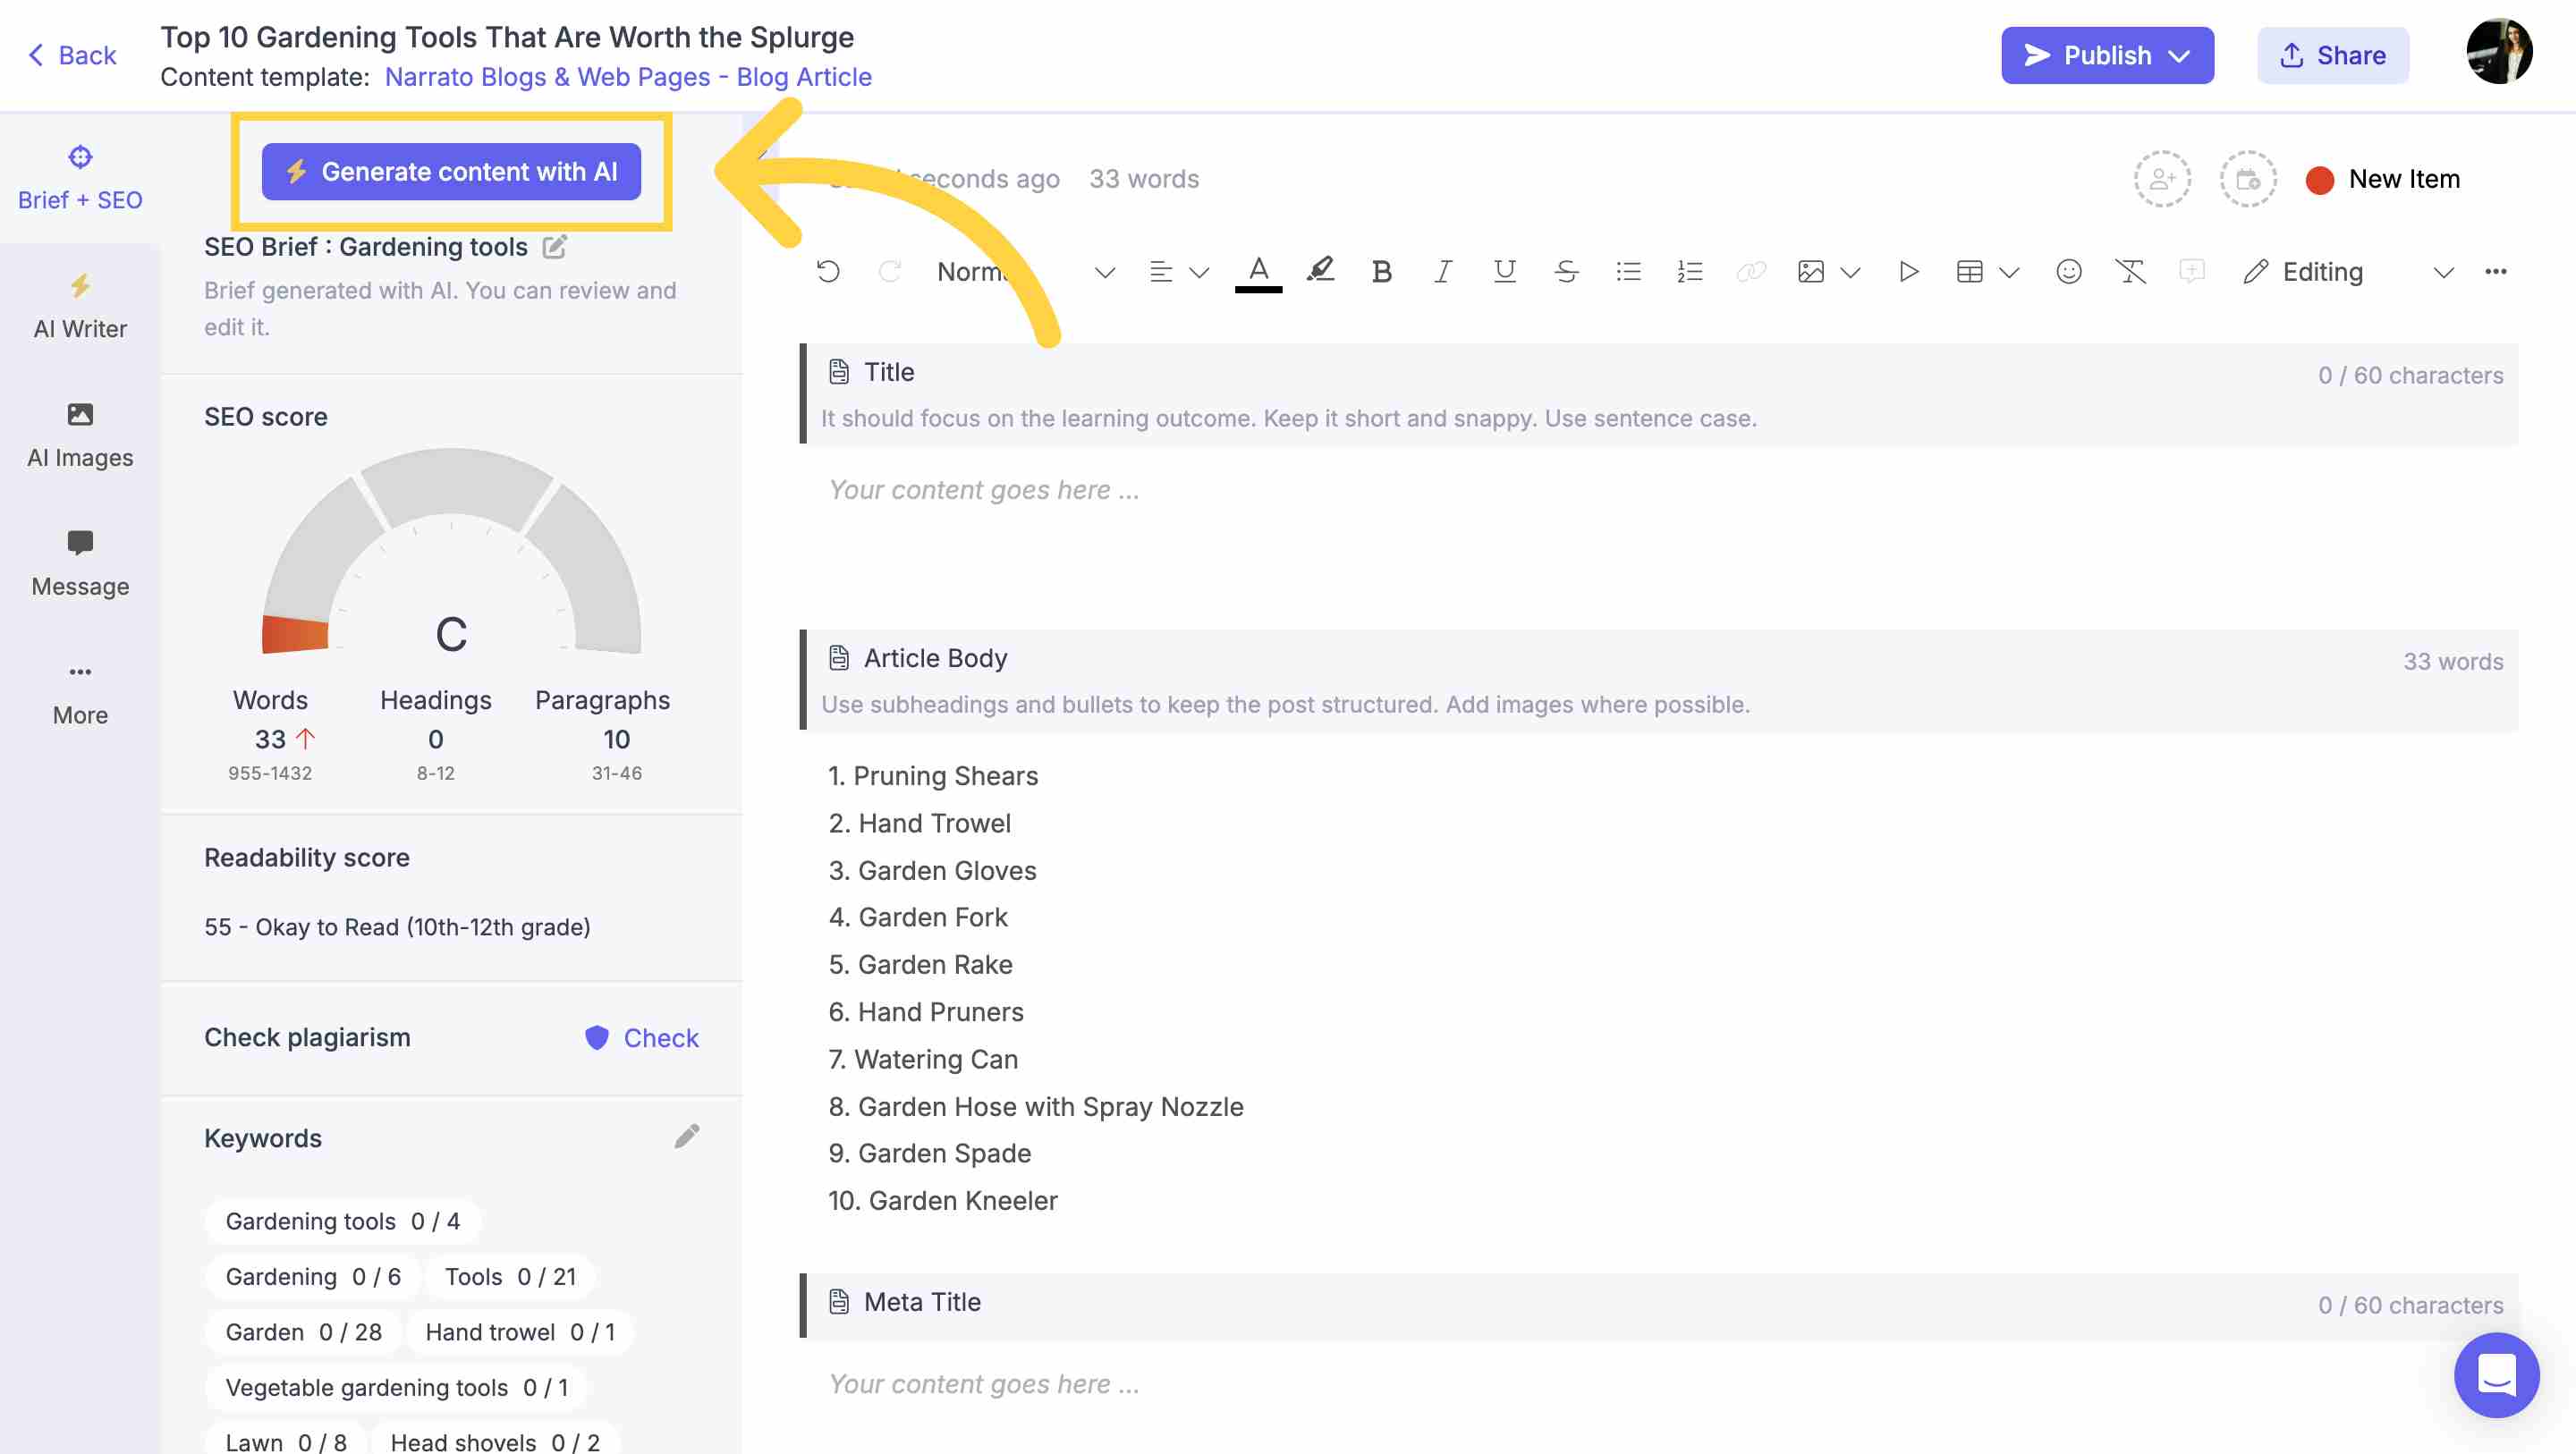Apply a bulleted list

click(1628, 271)
